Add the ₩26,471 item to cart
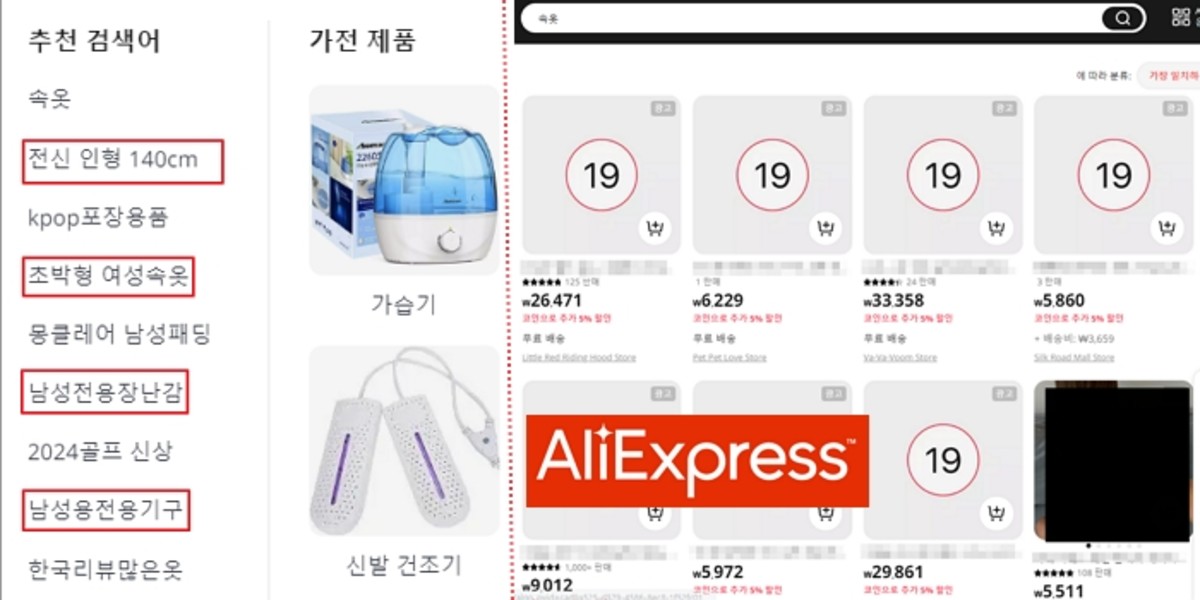This screenshot has height=600, width=1200. (x=654, y=229)
